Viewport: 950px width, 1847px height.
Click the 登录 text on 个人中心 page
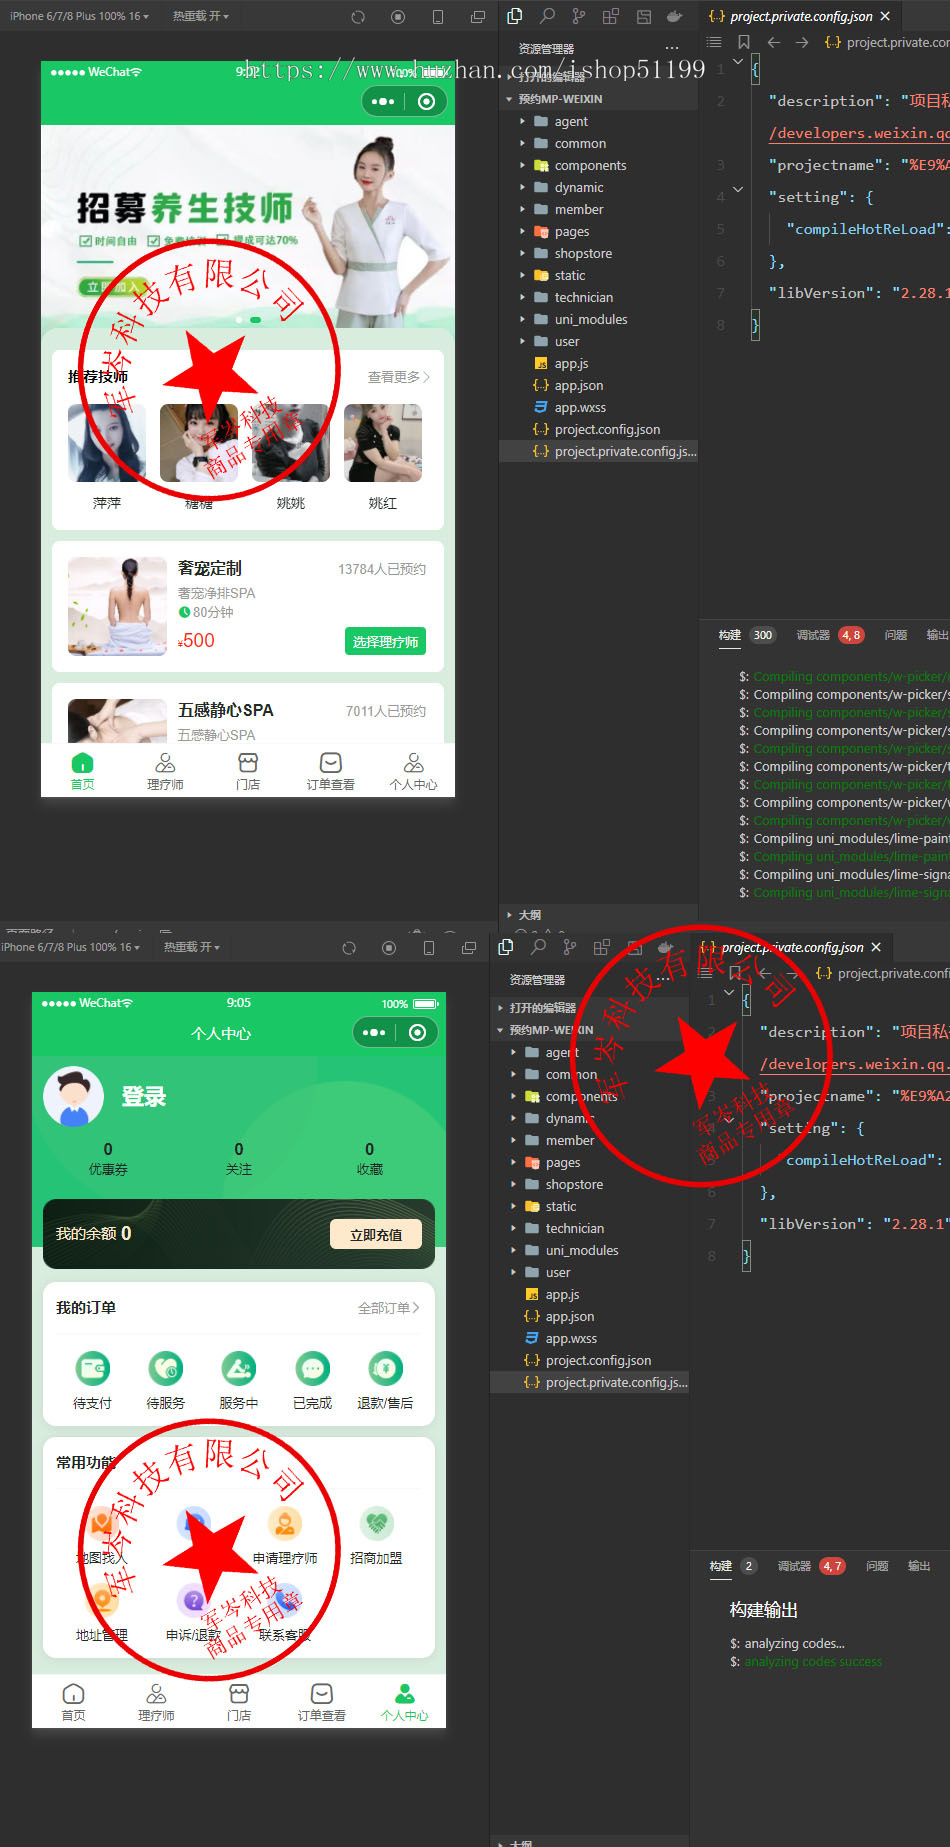144,1097
